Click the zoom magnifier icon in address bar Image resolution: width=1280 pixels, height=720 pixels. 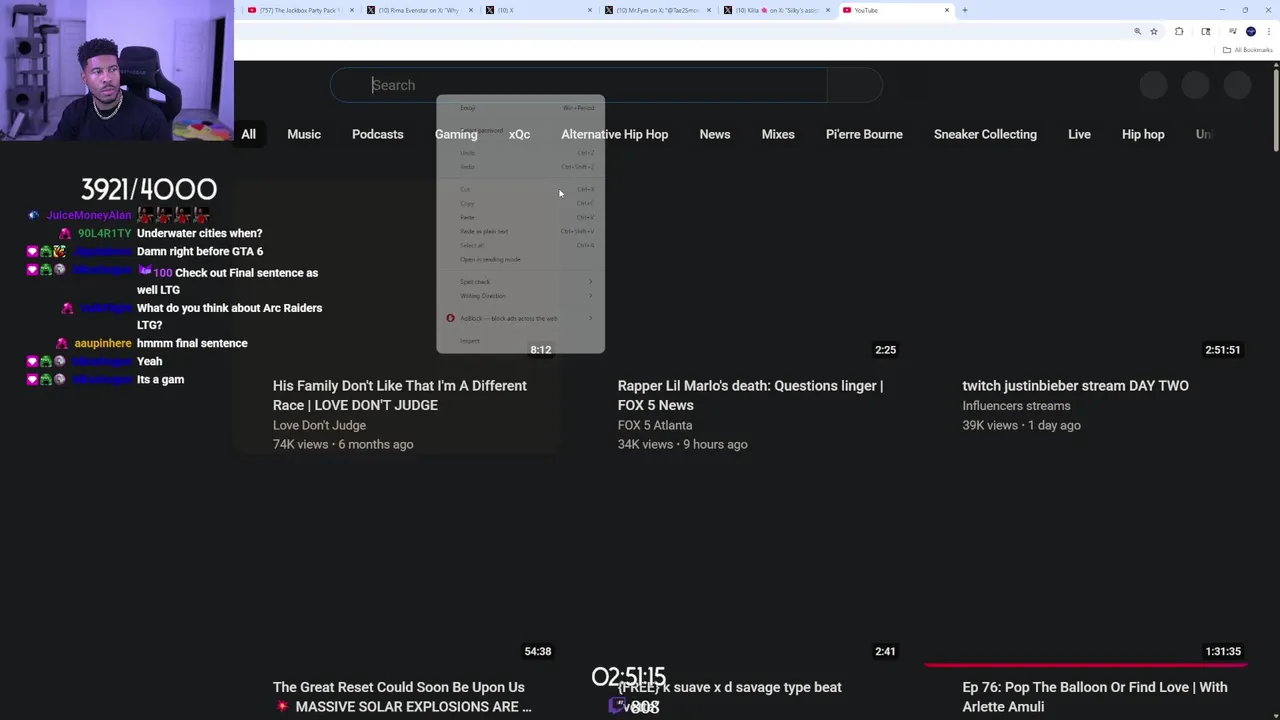[x=1137, y=31]
